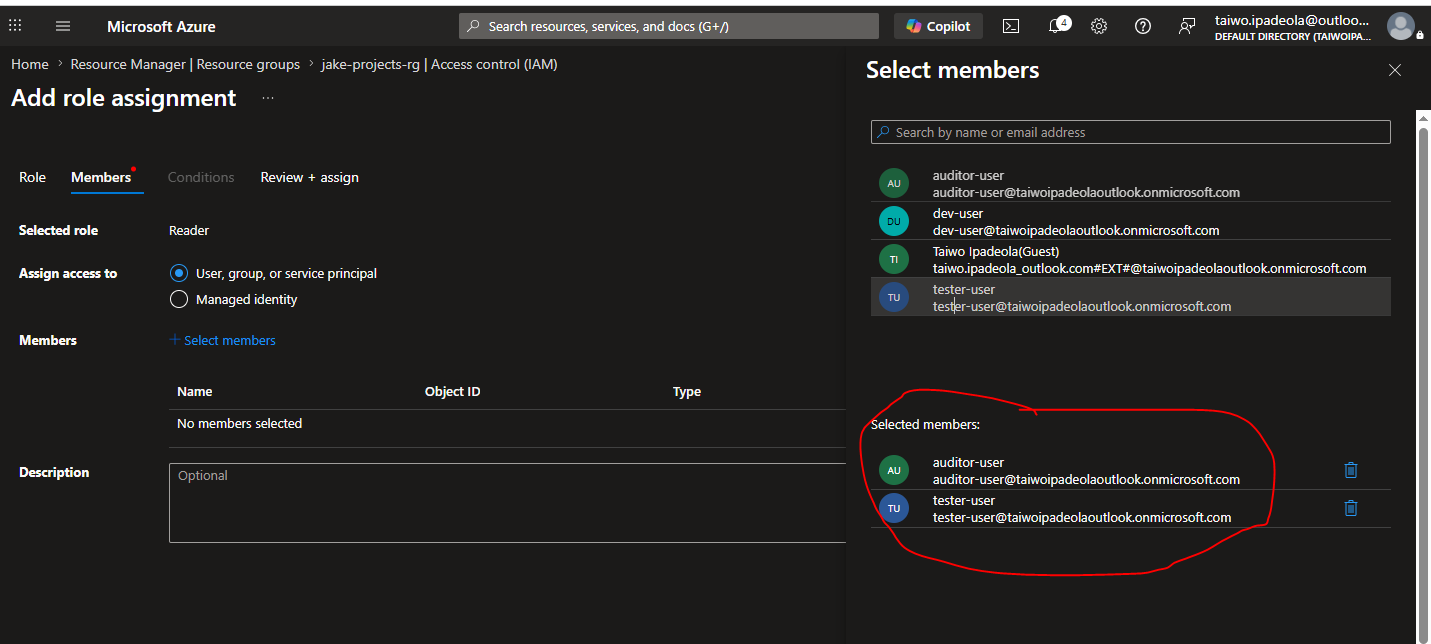Click the account avatar picture
This screenshot has width=1431, height=644.
click(1401, 26)
